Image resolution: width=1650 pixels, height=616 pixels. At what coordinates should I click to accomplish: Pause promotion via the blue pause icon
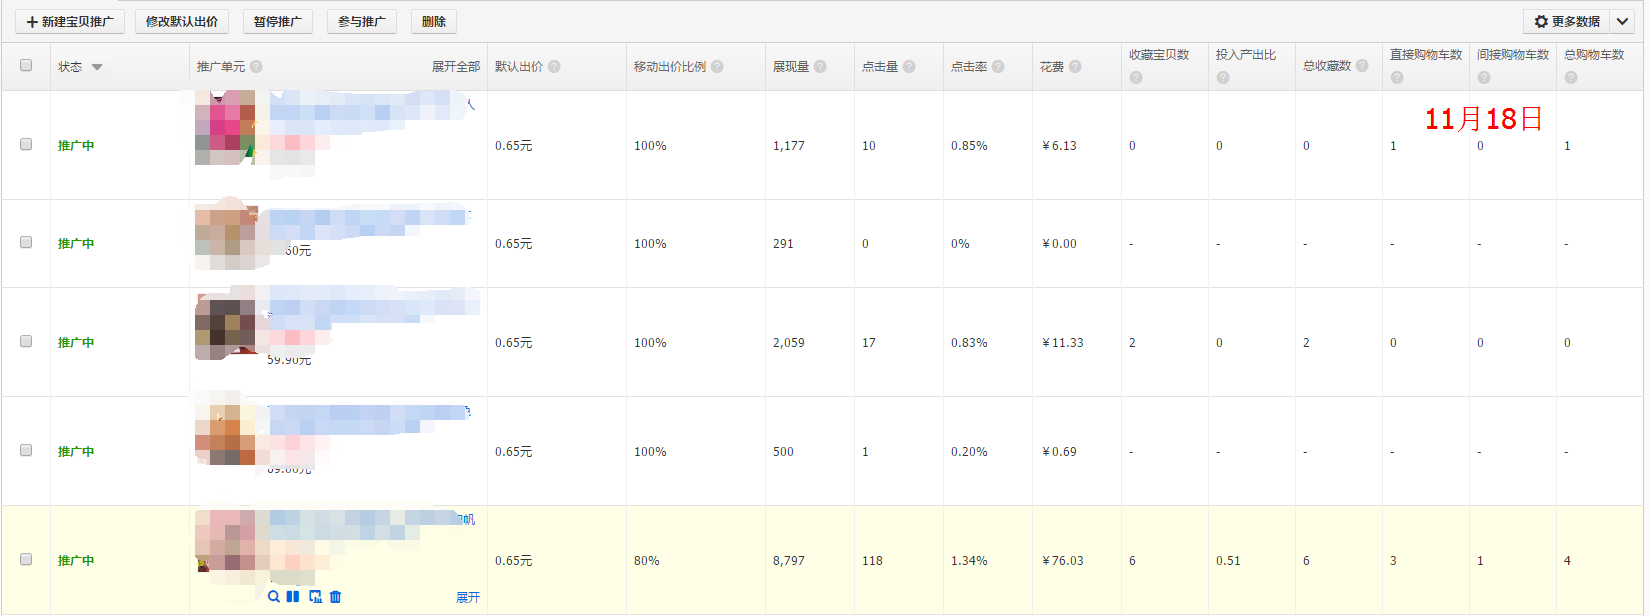point(293,597)
